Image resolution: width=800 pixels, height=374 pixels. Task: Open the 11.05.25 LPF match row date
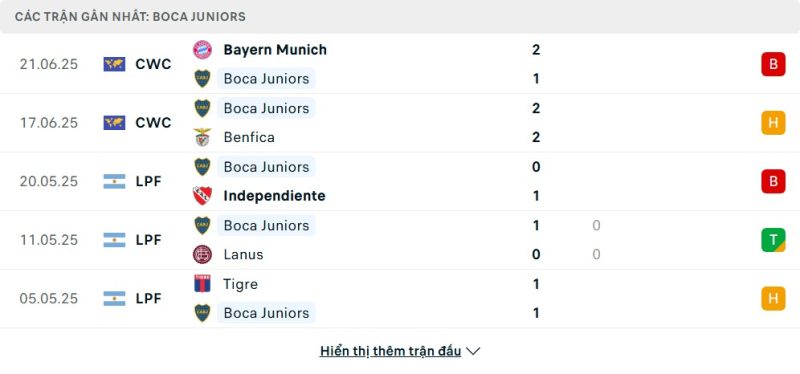coord(49,240)
